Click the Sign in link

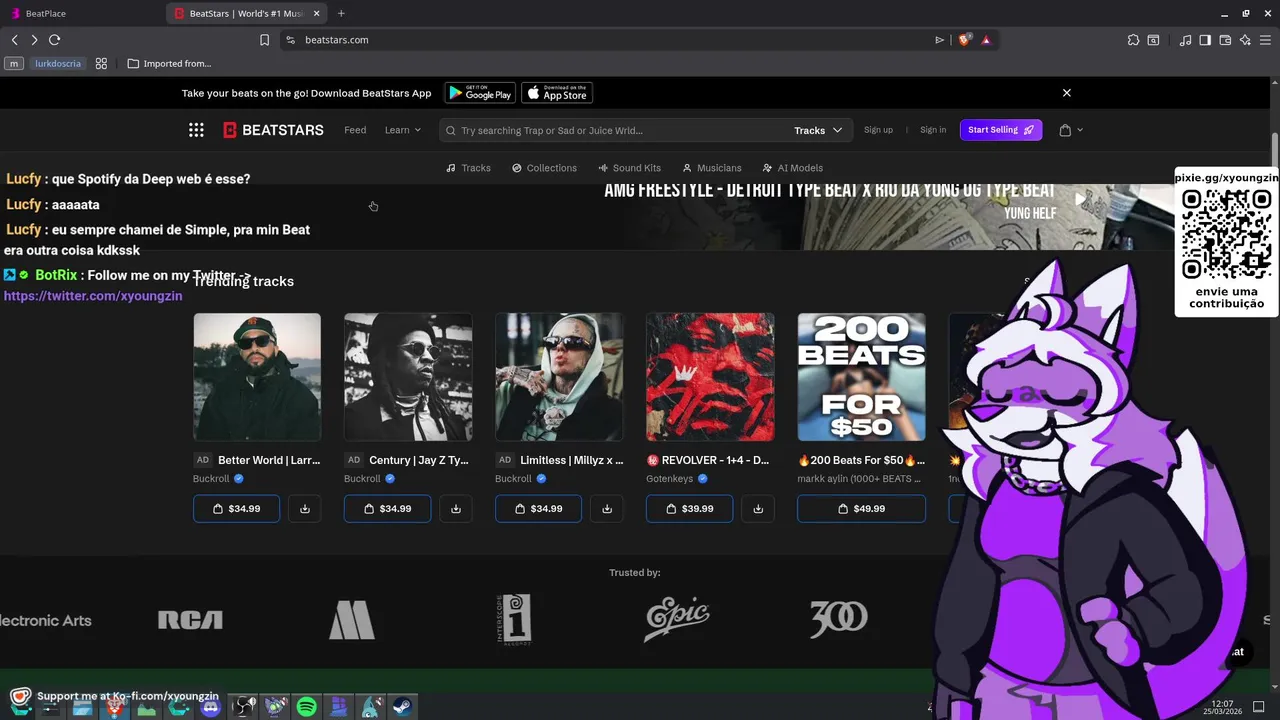[x=933, y=130]
